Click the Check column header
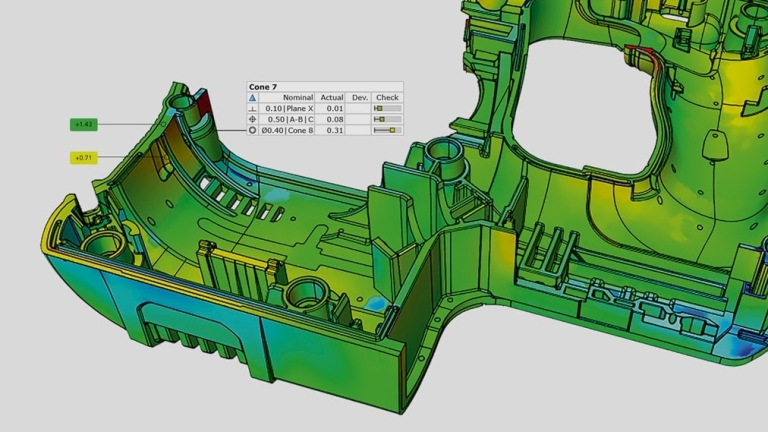 coord(387,98)
